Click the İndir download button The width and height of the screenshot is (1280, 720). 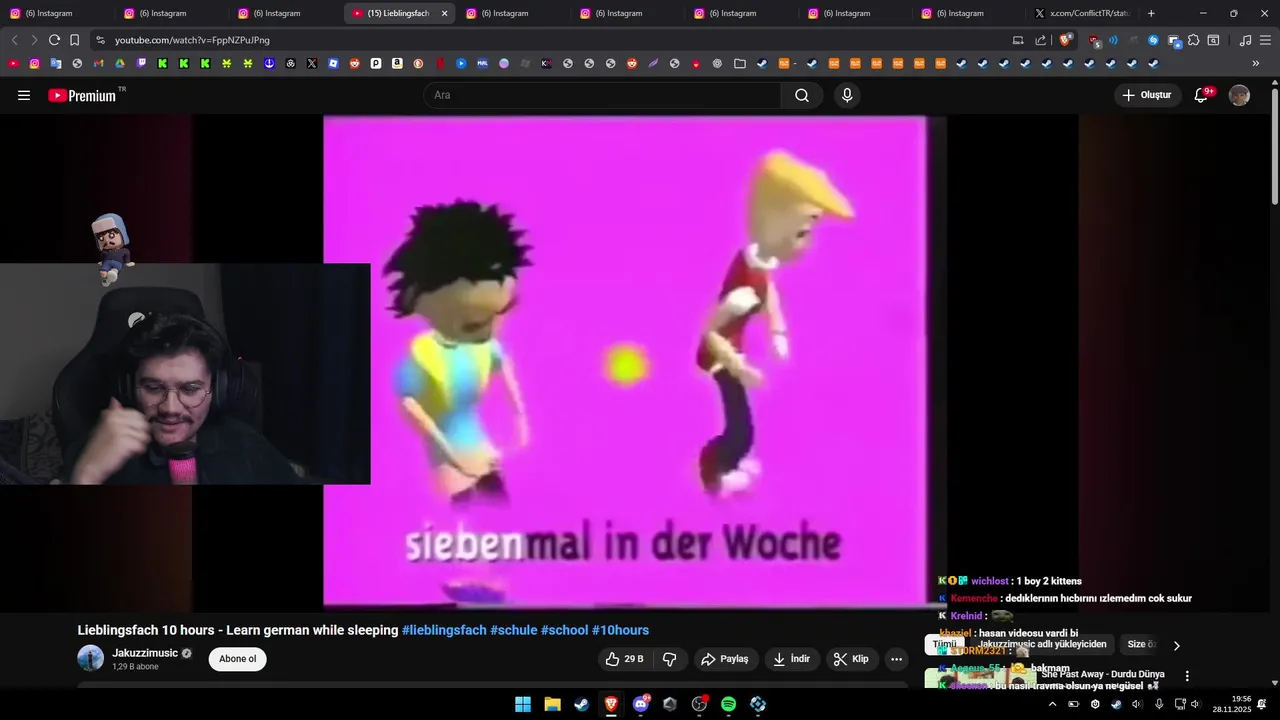pyautogui.click(x=792, y=659)
